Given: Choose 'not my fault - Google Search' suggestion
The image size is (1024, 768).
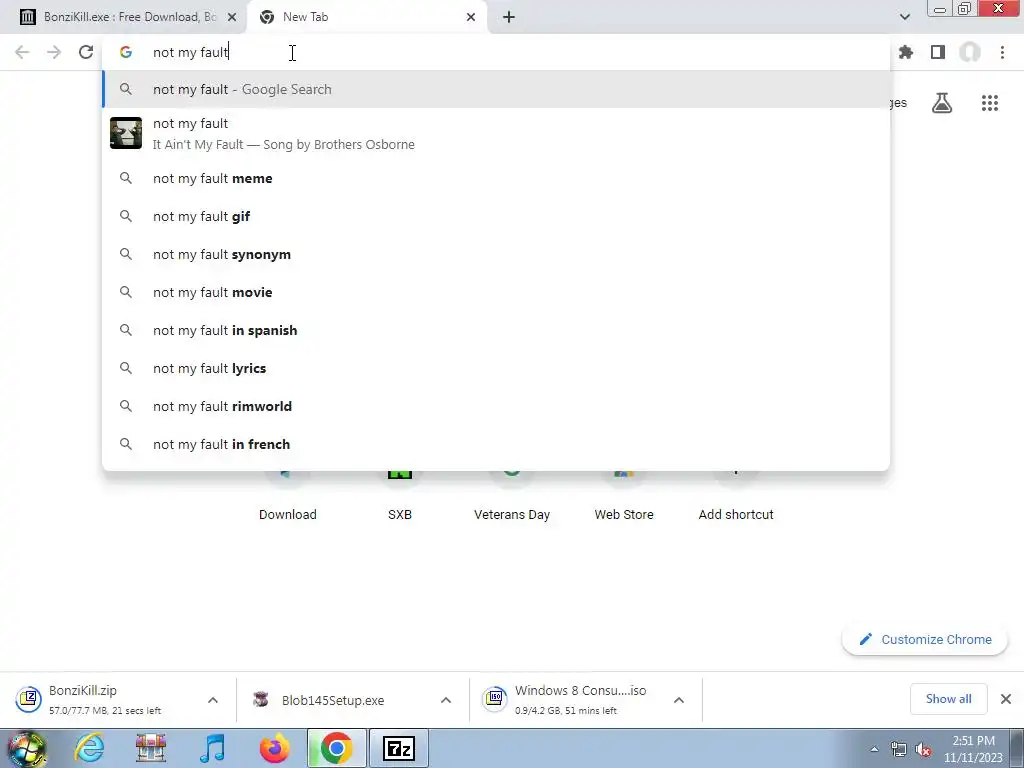Looking at the screenshot, I should tap(496, 89).
